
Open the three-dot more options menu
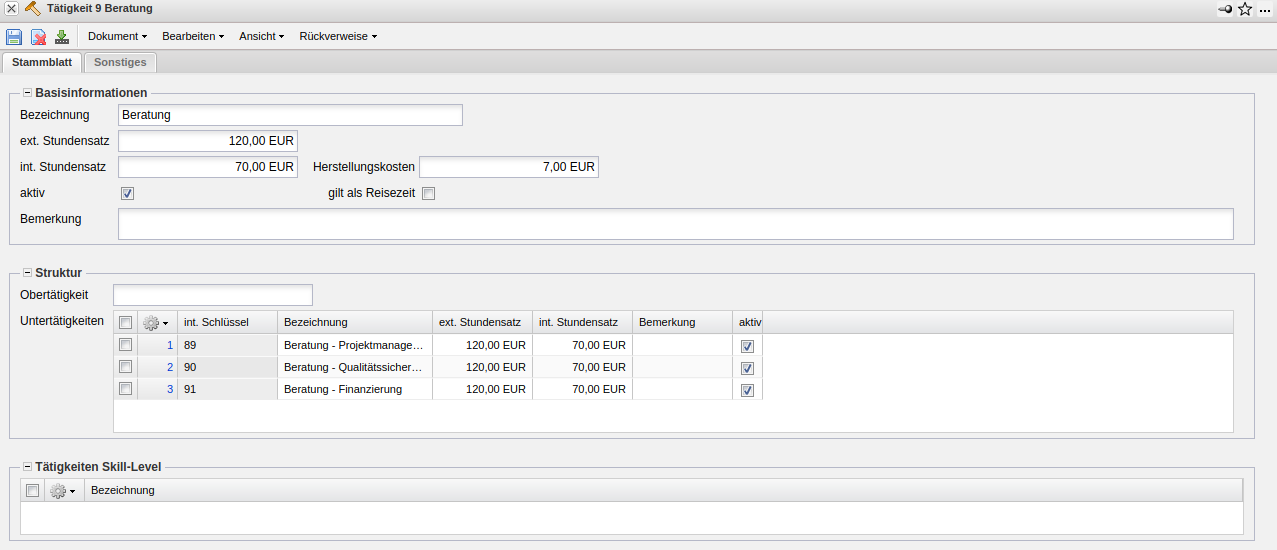pos(1265,9)
